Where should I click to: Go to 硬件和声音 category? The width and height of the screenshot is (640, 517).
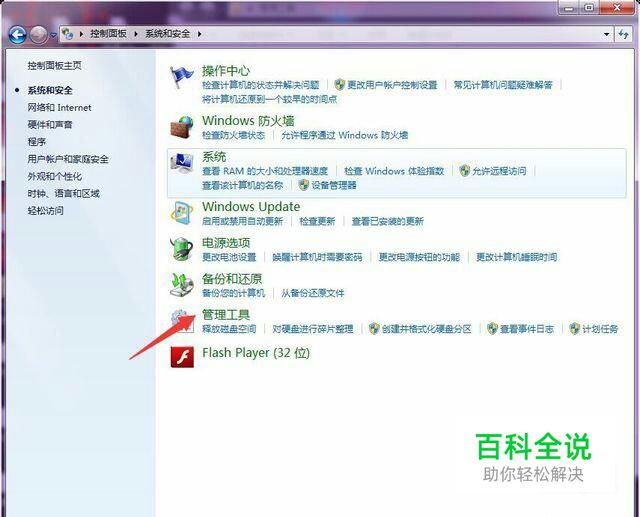50,124
